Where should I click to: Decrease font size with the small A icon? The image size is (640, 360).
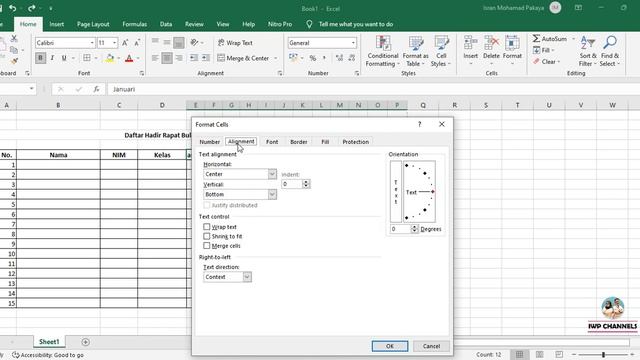[137, 42]
